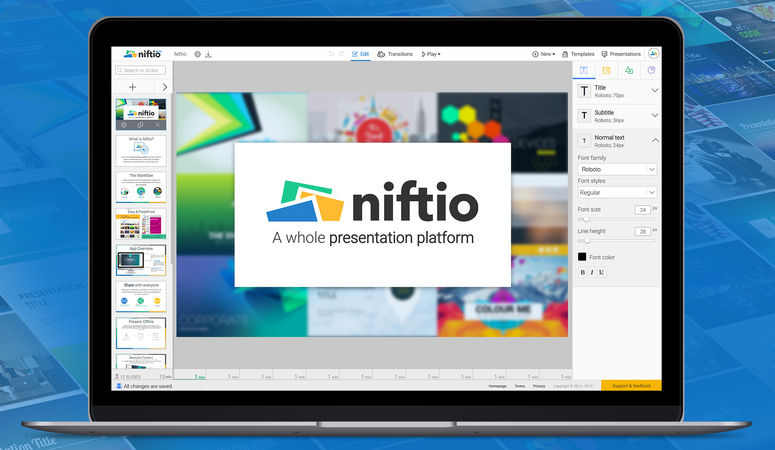Image resolution: width=775 pixels, height=450 pixels.
Task: Select the 'App Overview' slide thumbnail
Action: point(141,260)
